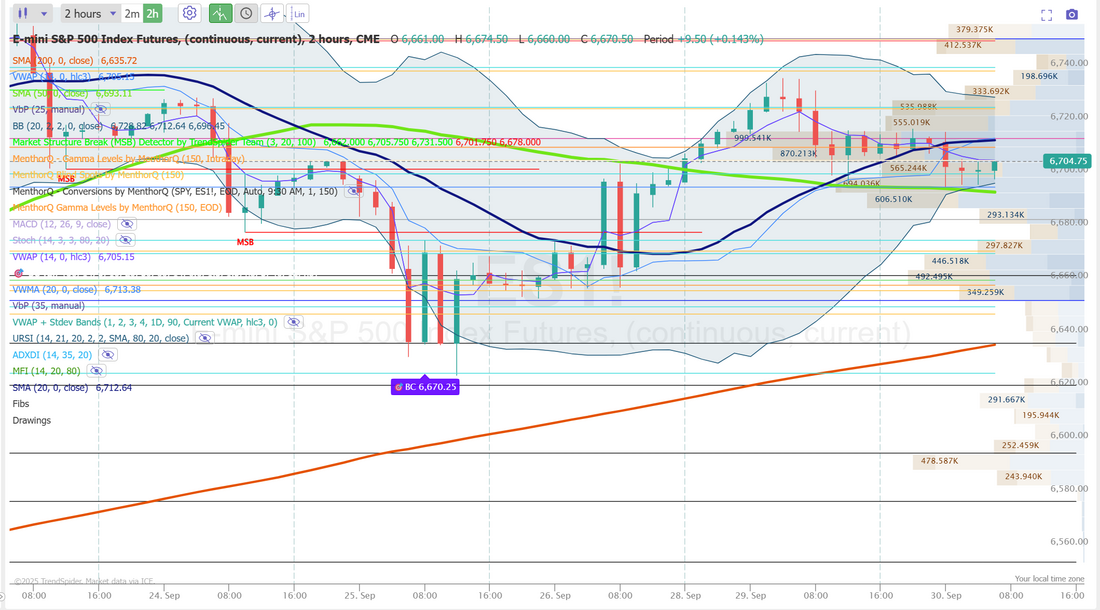Expand the Fibs section in legend

coord(21,403)
